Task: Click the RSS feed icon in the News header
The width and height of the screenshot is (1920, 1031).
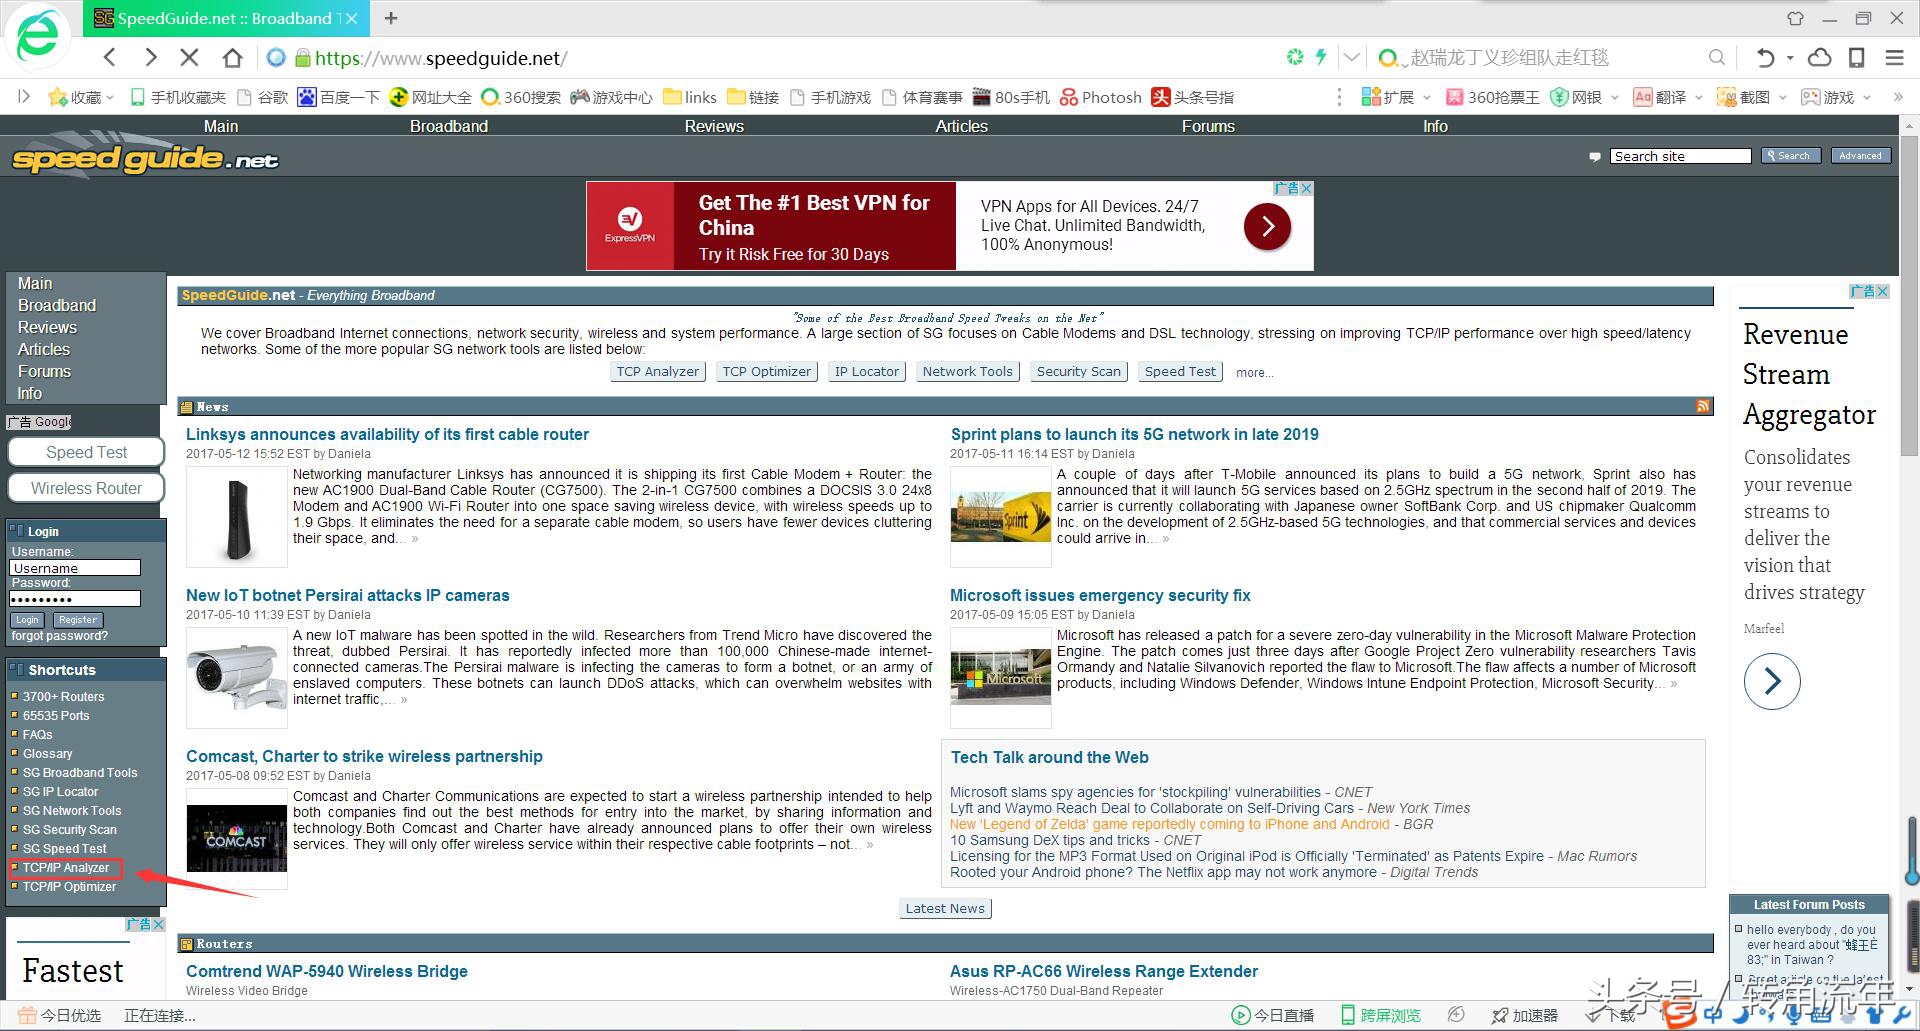Action: pyautogui.click(x=1703, y=406)
